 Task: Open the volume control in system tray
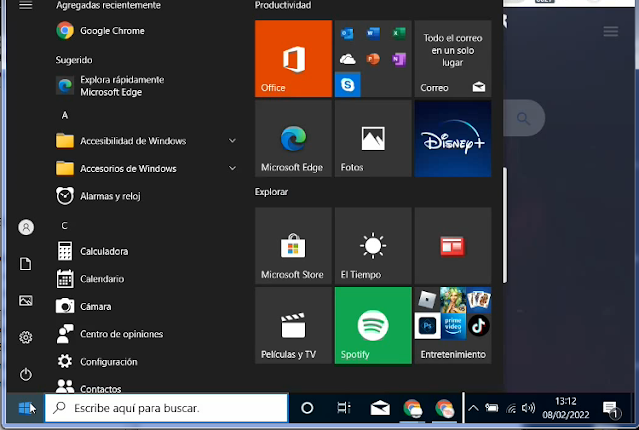528,408
